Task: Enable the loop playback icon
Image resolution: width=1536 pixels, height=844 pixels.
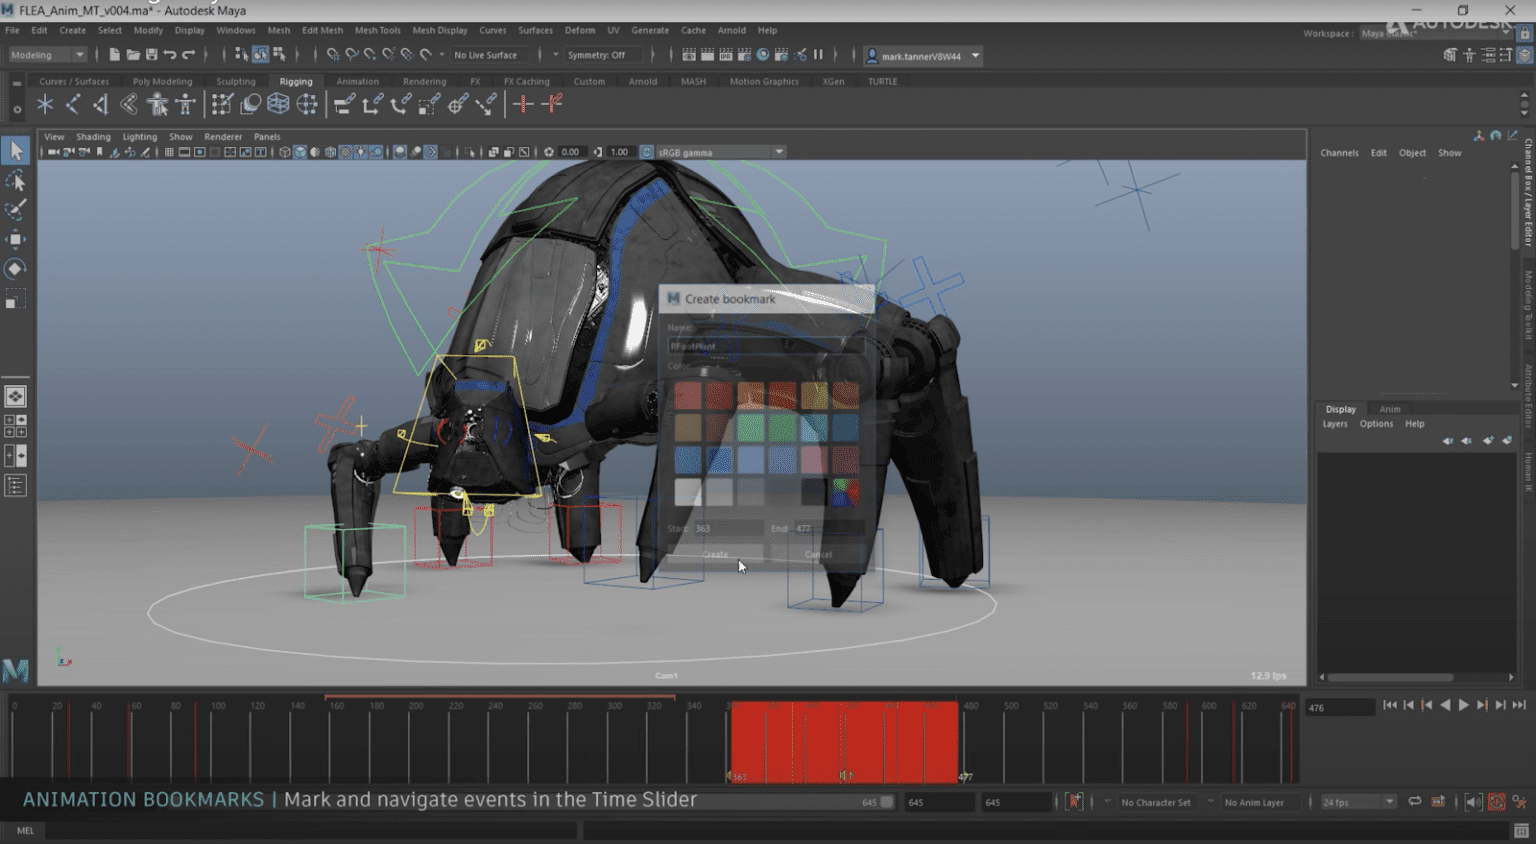Action: click(1414, 801)
